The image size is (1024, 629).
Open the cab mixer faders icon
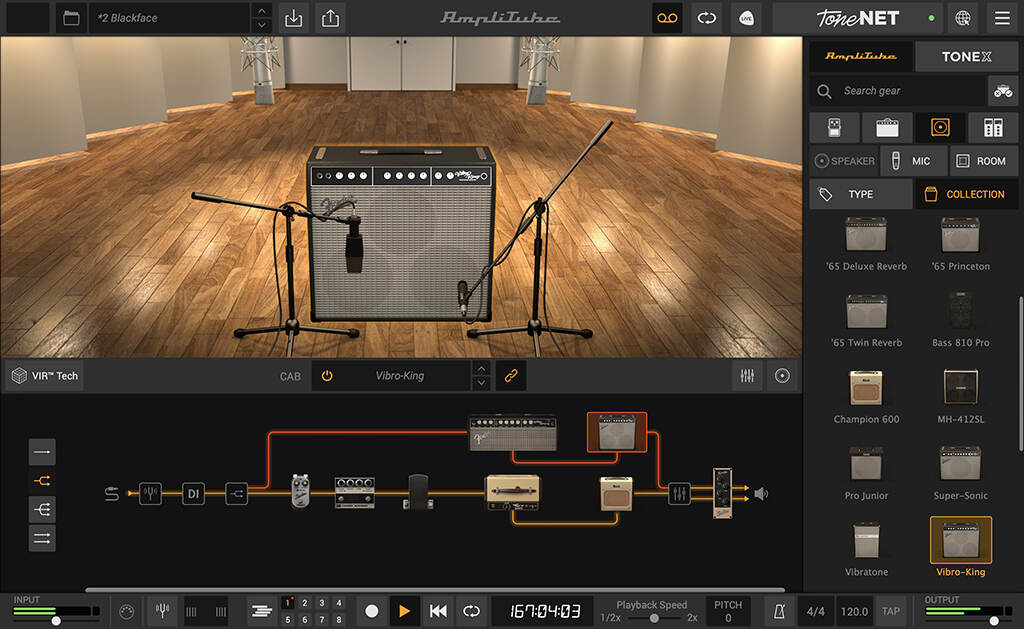(x=747, y=375)
